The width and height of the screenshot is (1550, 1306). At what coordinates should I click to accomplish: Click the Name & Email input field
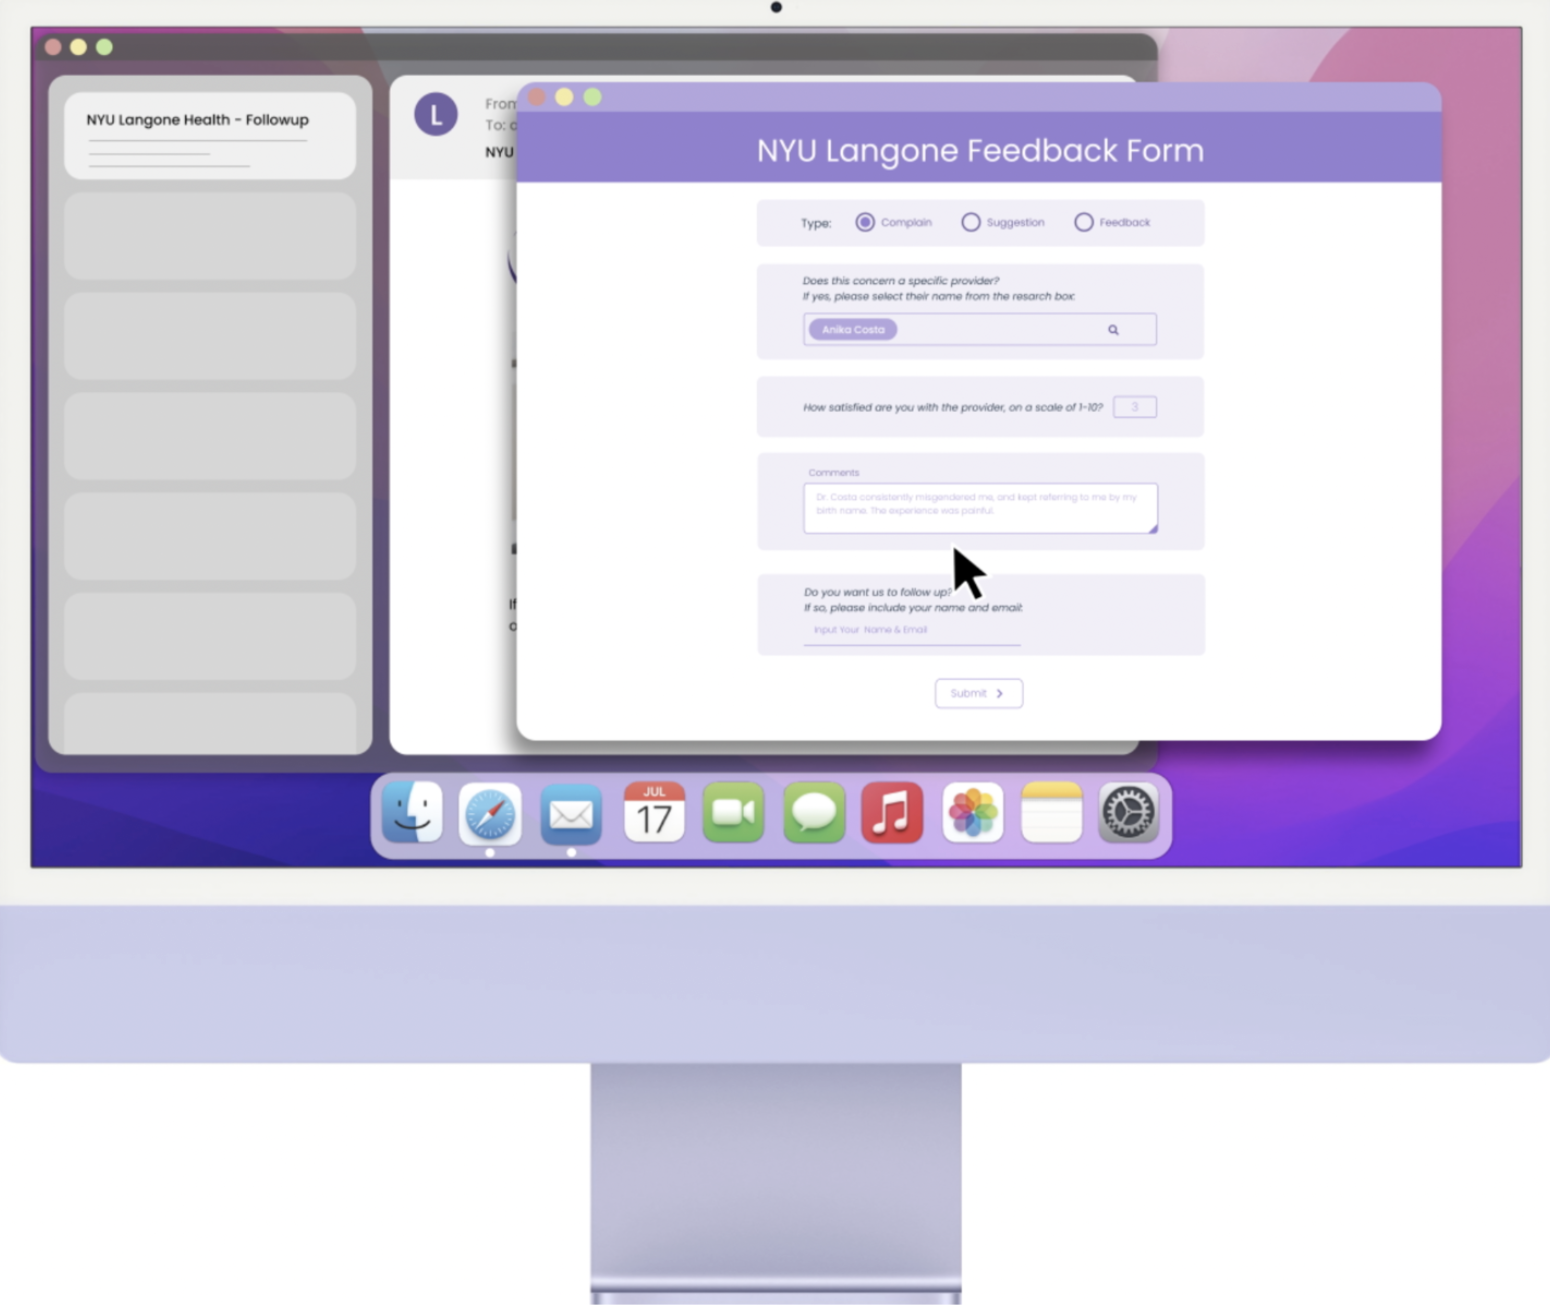tap(912, 631)
